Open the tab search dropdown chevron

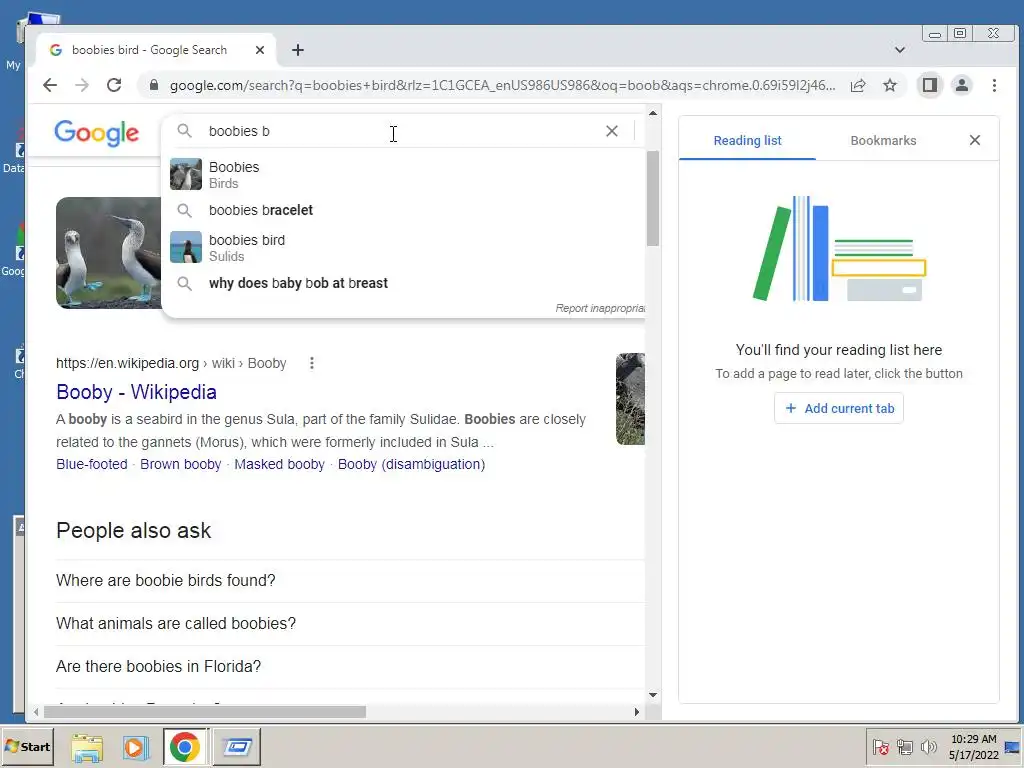point(900,50)
